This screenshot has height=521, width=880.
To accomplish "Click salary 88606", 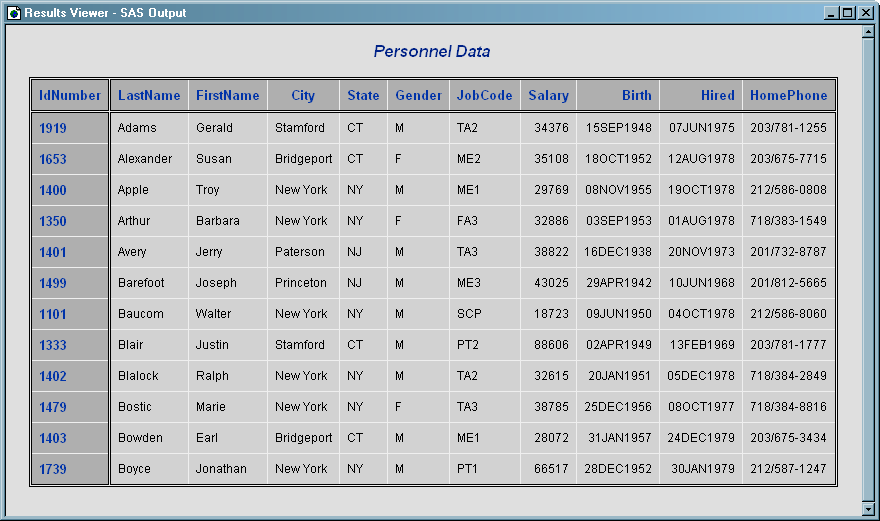I will coord(551,345).
